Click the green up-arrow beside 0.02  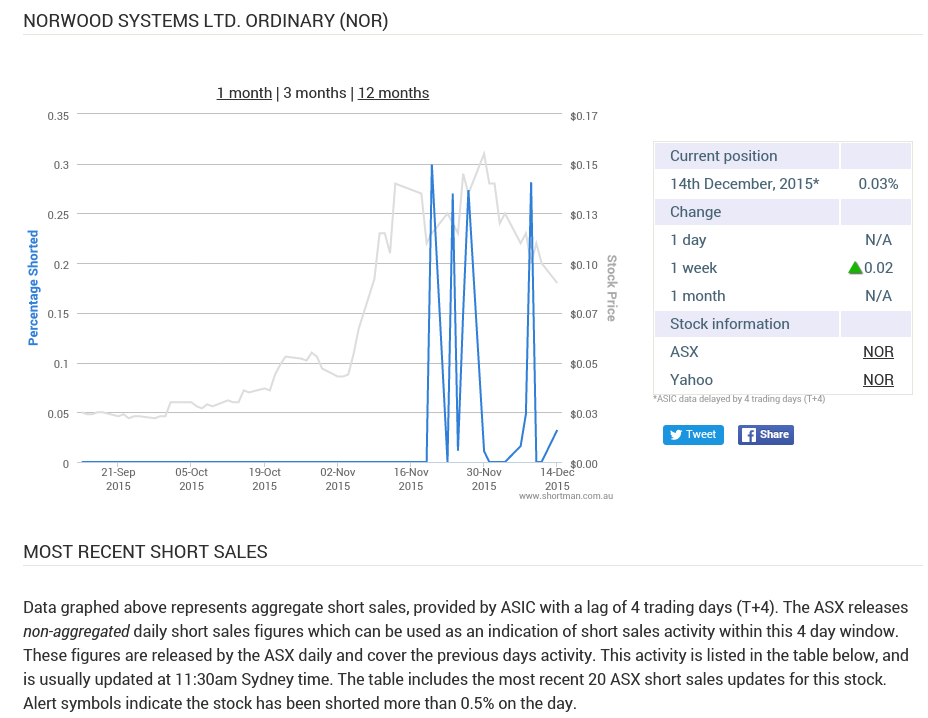click(x=855, y=268)
